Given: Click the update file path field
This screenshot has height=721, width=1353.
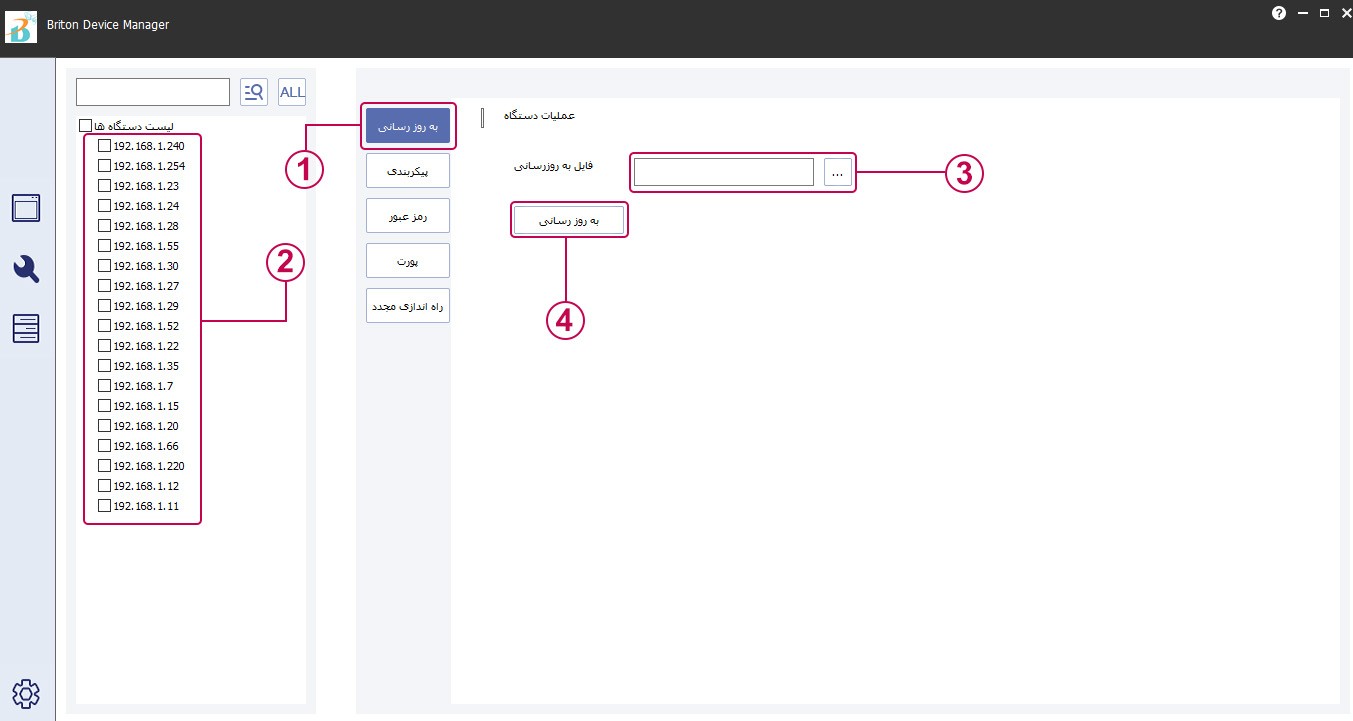Looking at the screenshot, I should coord(723,173).
